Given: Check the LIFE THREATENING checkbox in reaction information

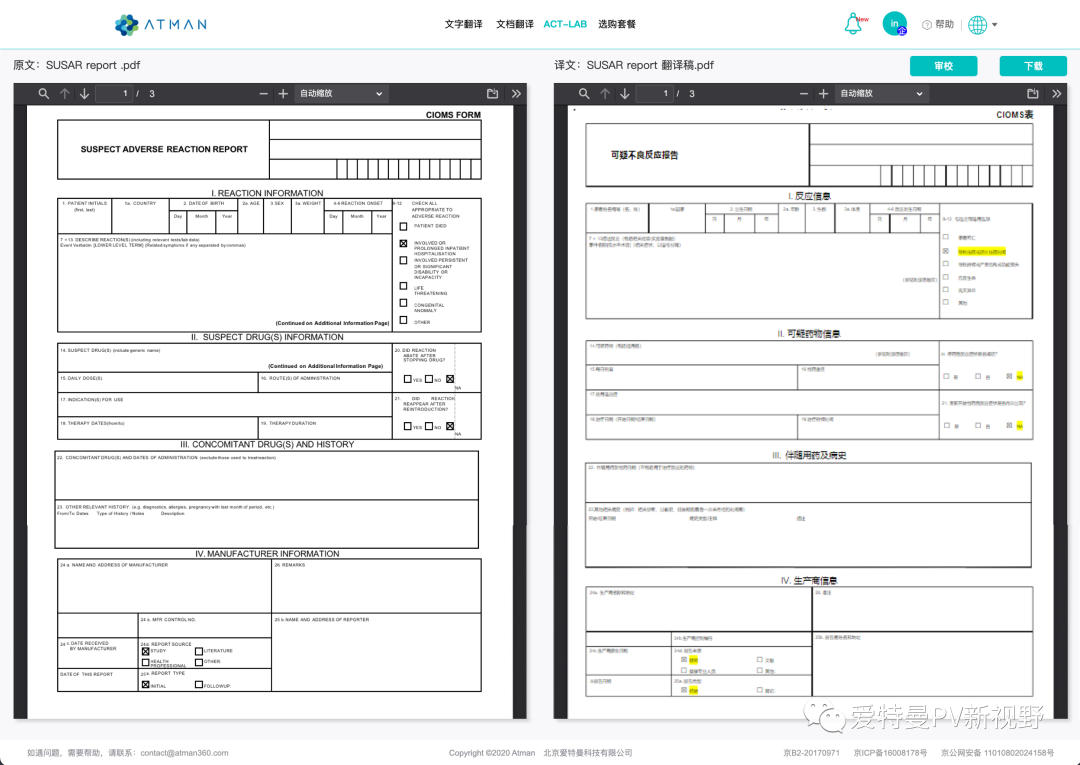Looking at the screenshot, I should pyautogui.click(x=403, y=286).
